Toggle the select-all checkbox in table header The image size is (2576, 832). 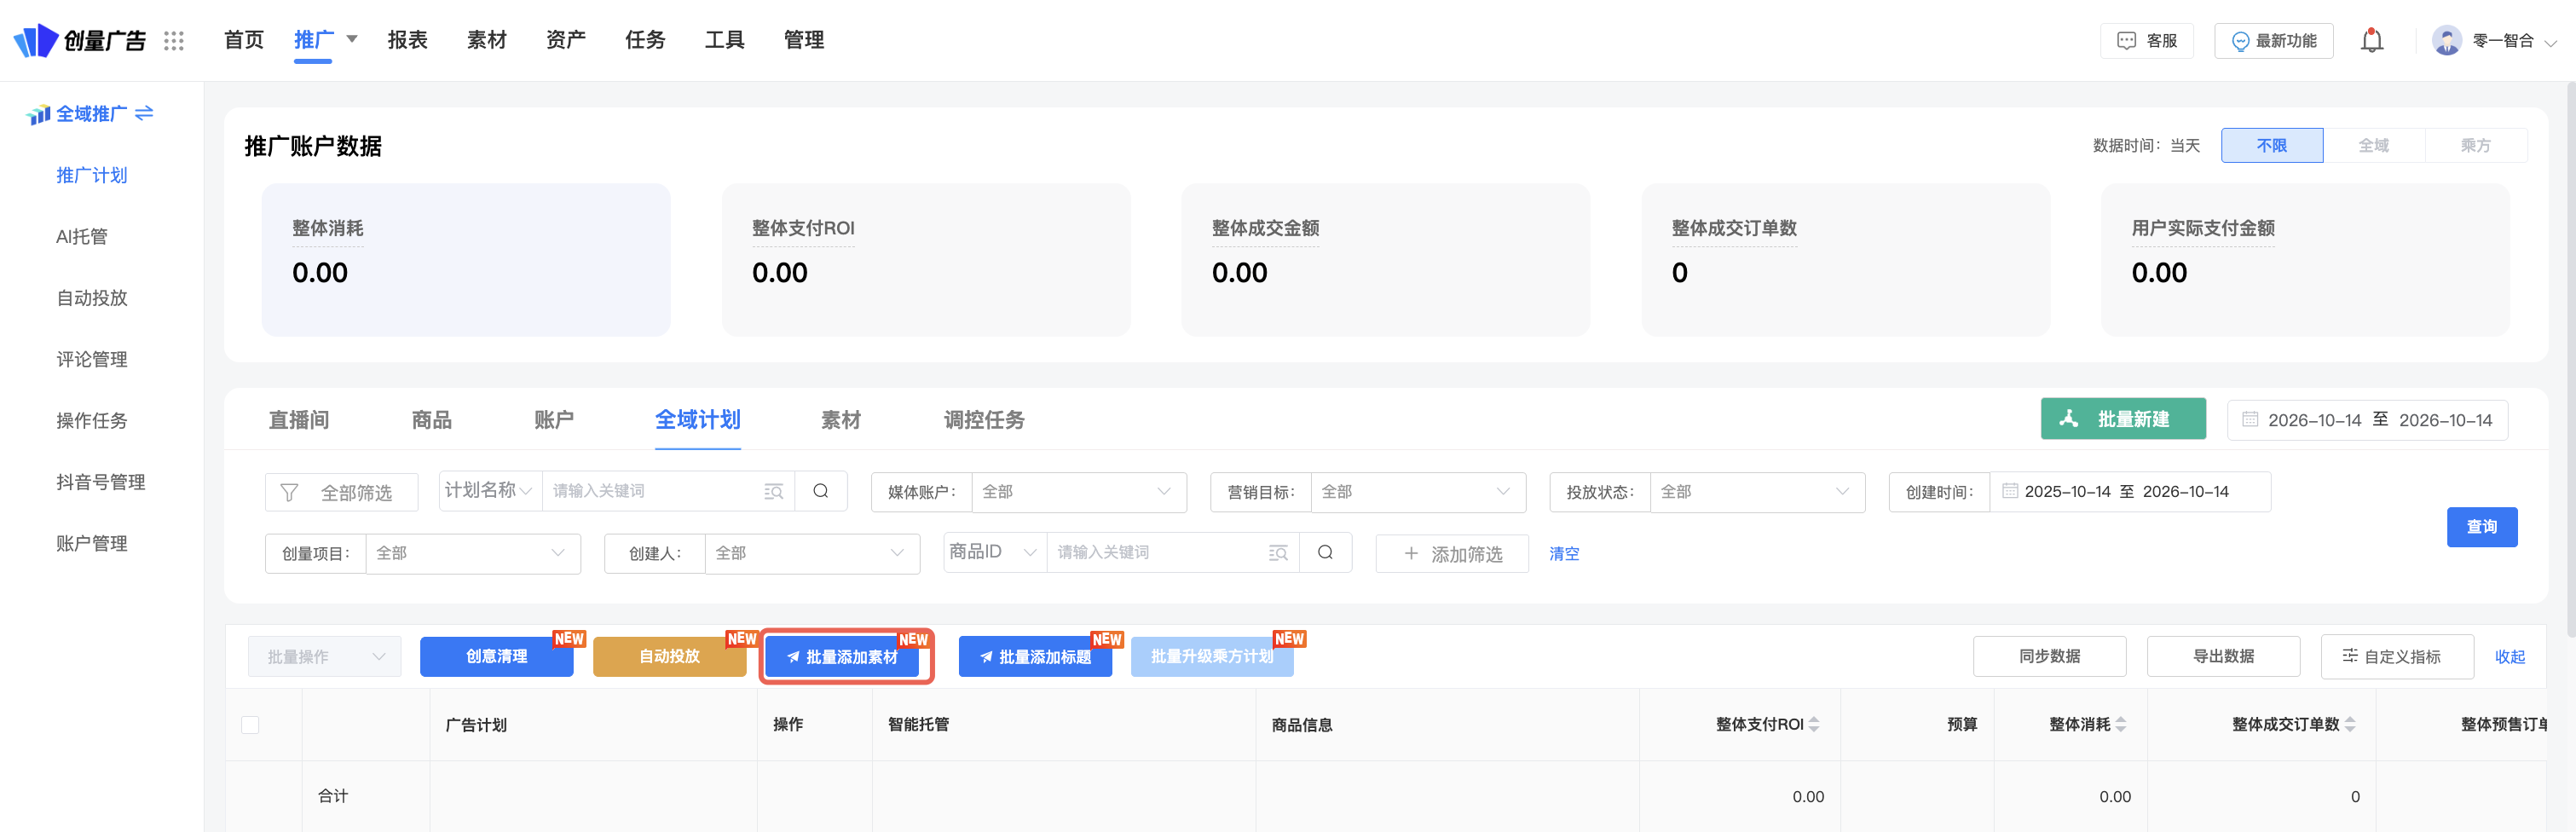(250, 724)
